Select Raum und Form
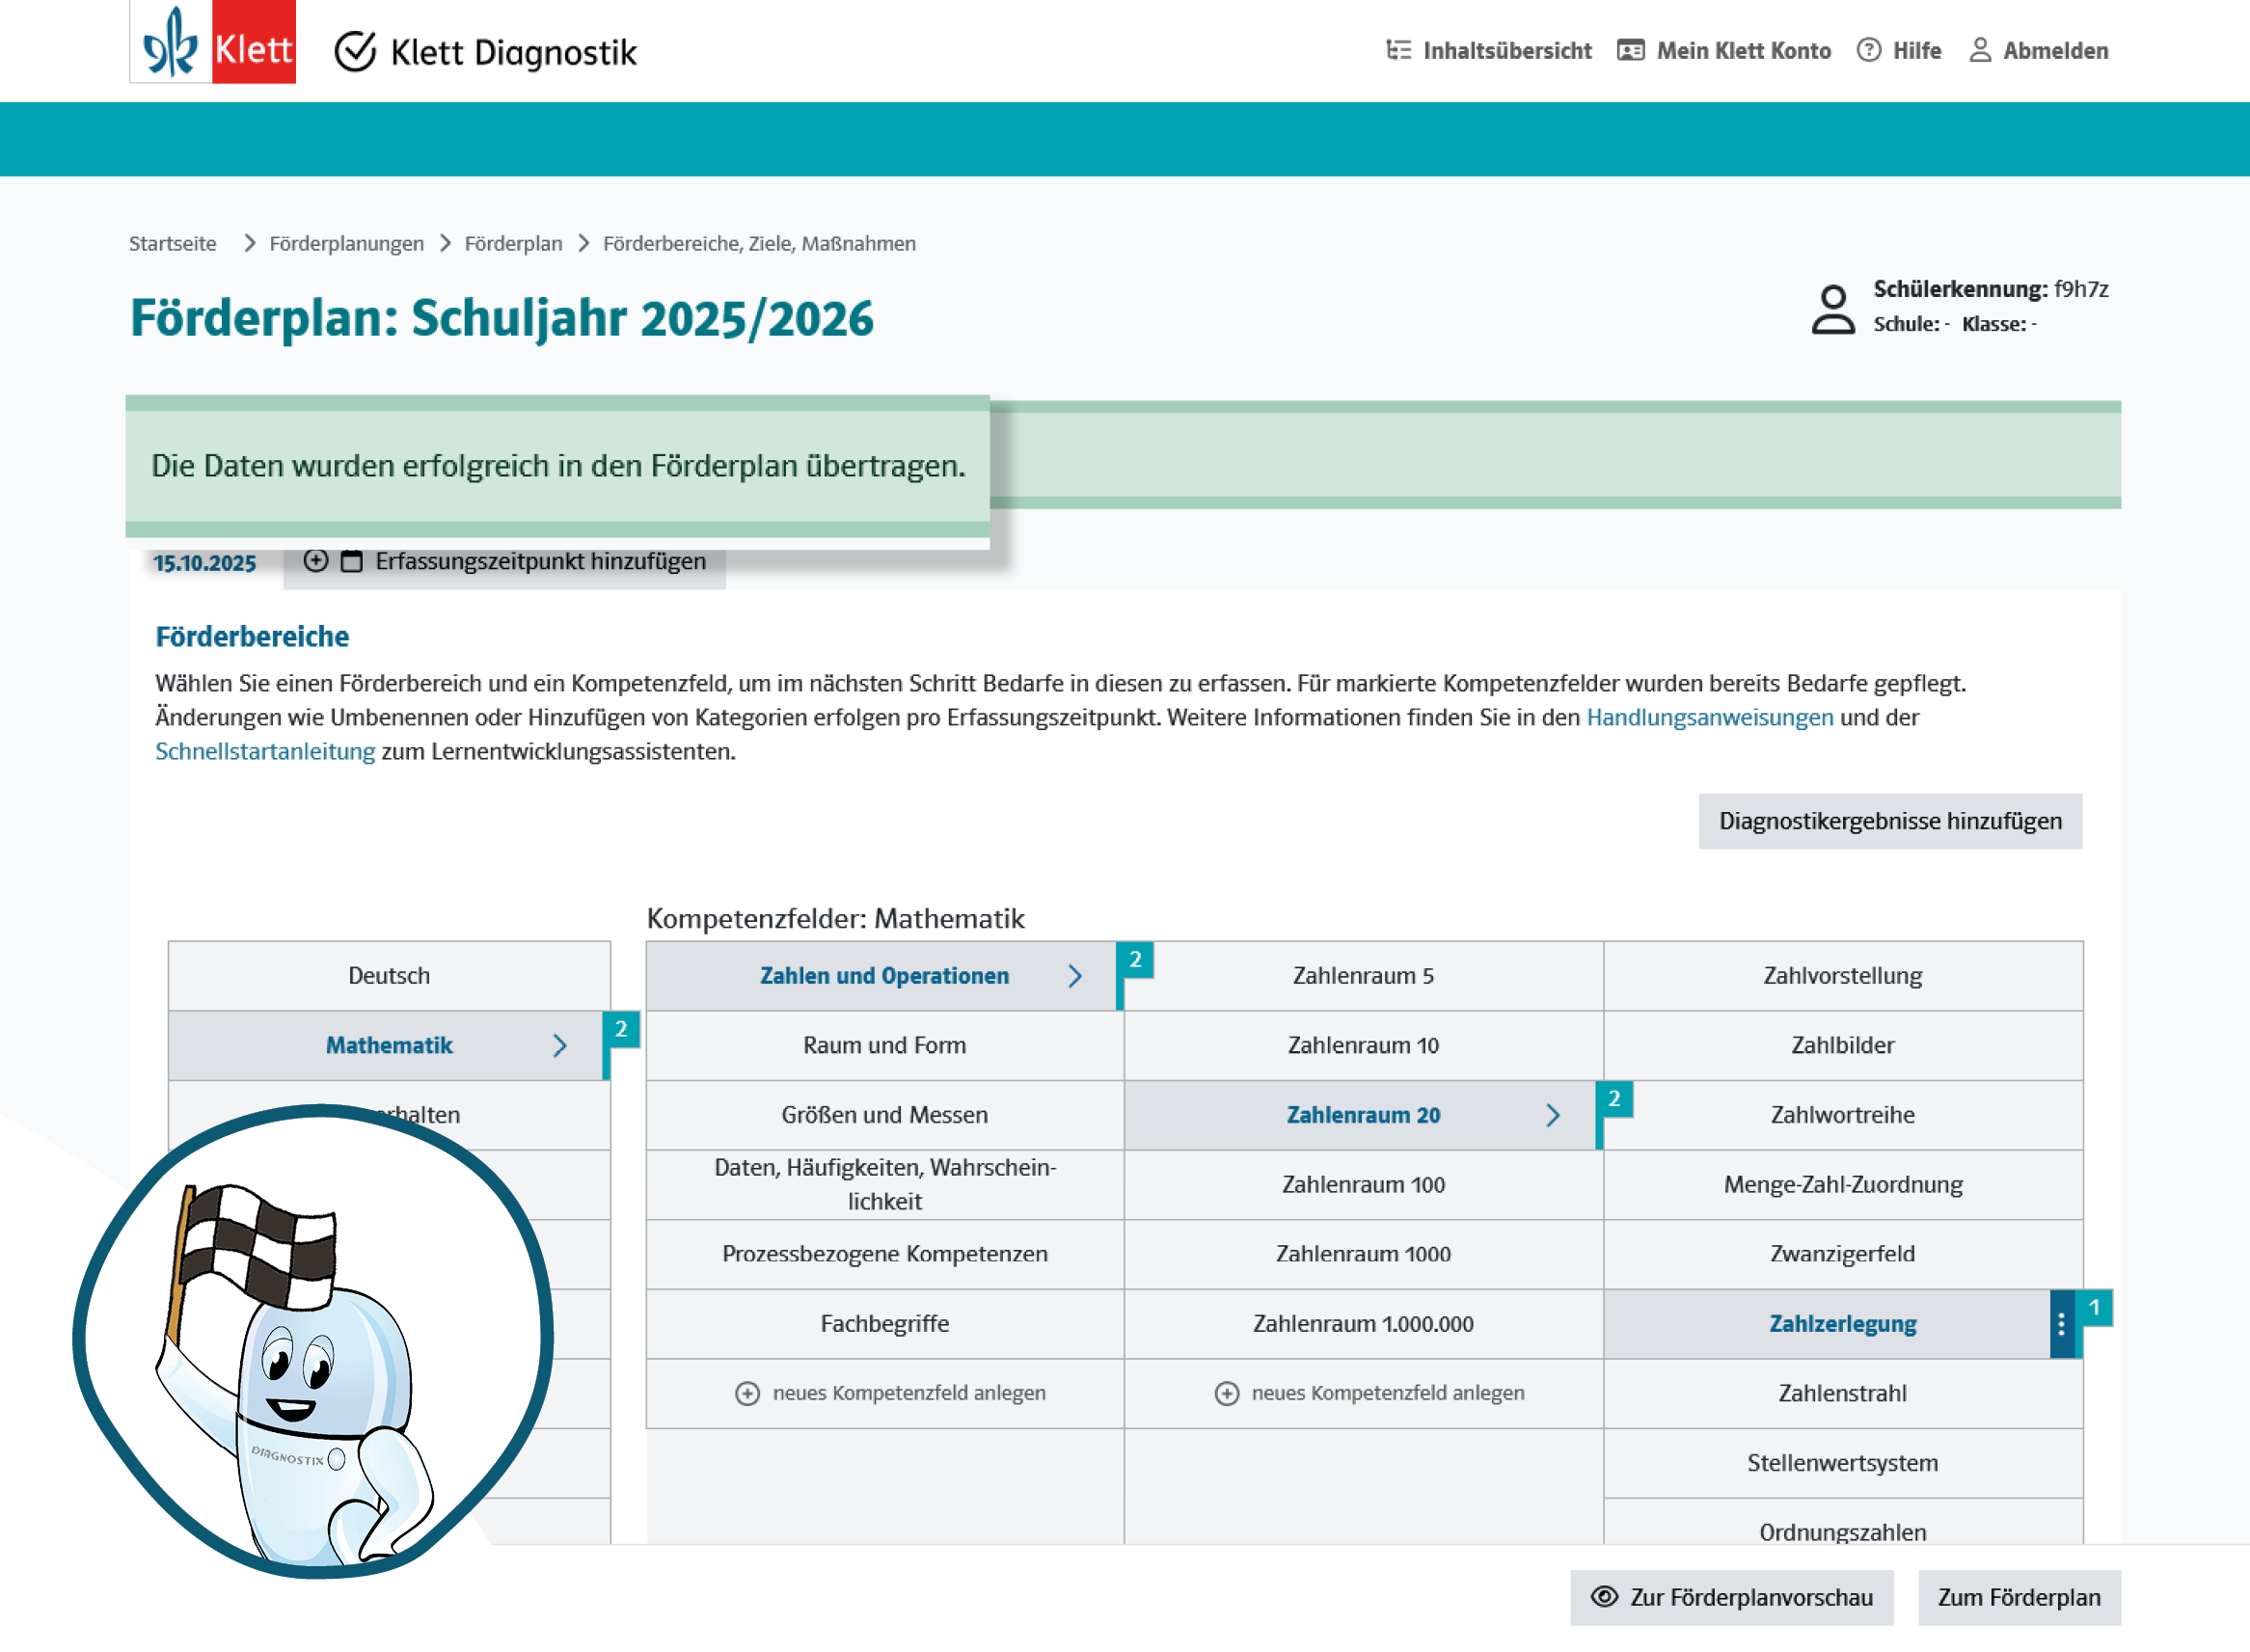This screenshot has height=1652, width=2250. tap(885, 1046)
